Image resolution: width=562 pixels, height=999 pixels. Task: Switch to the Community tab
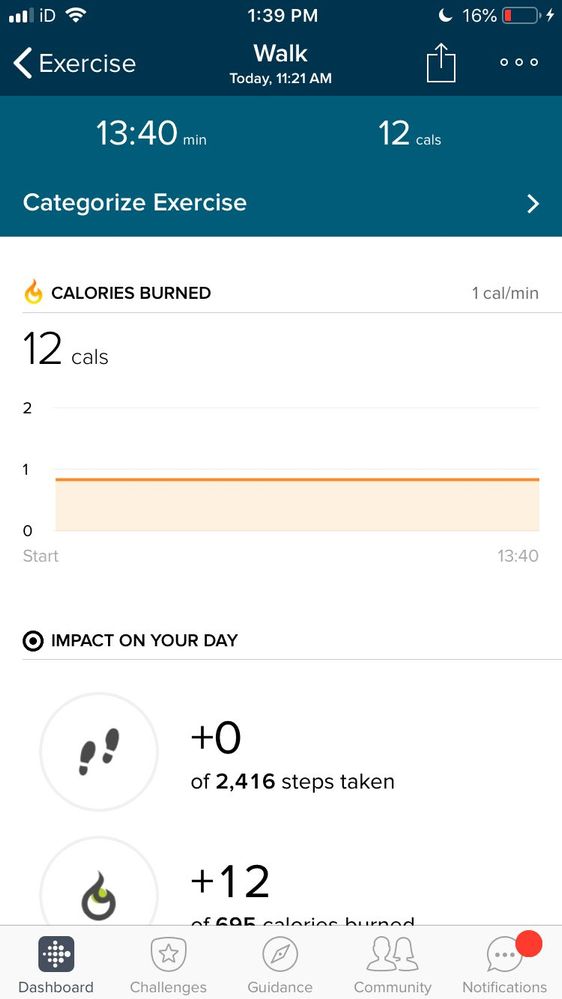(393, 964)
